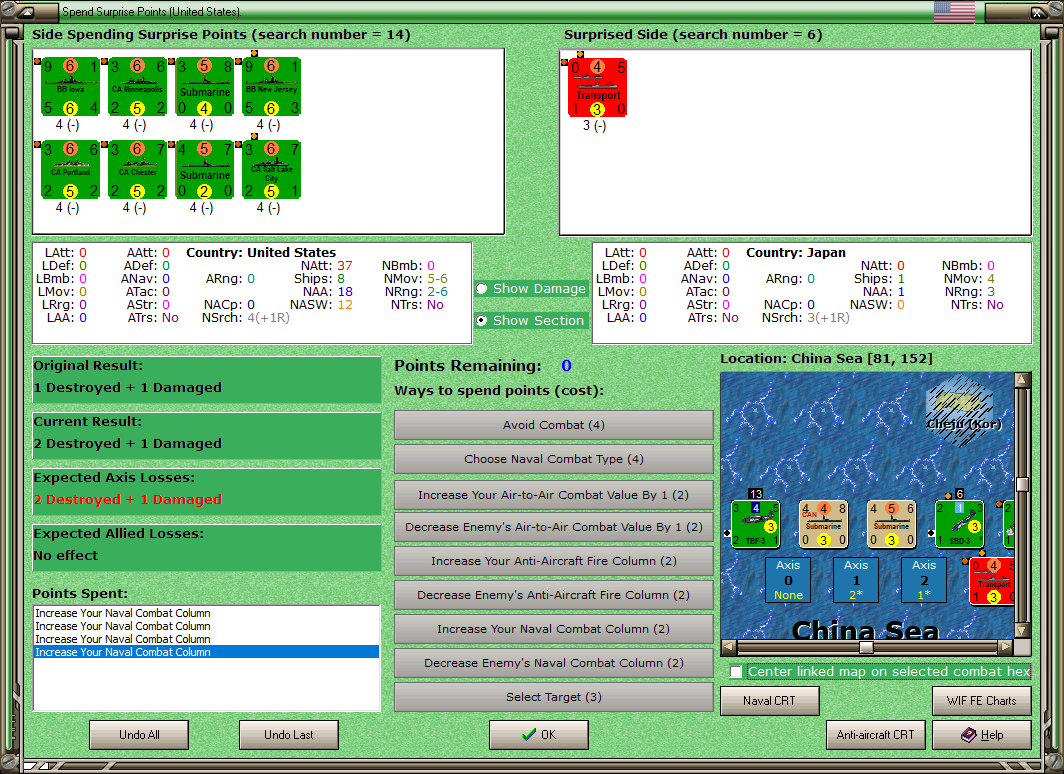Select highlighted entry in Points Spent list
This screenshot has height=774, width=1064.
(206, 652)
